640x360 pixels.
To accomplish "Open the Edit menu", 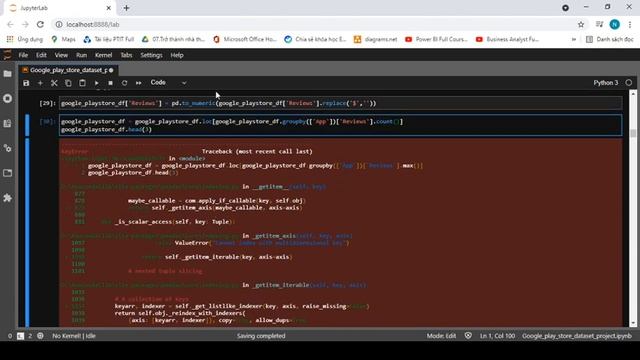I will pos(41,55).
